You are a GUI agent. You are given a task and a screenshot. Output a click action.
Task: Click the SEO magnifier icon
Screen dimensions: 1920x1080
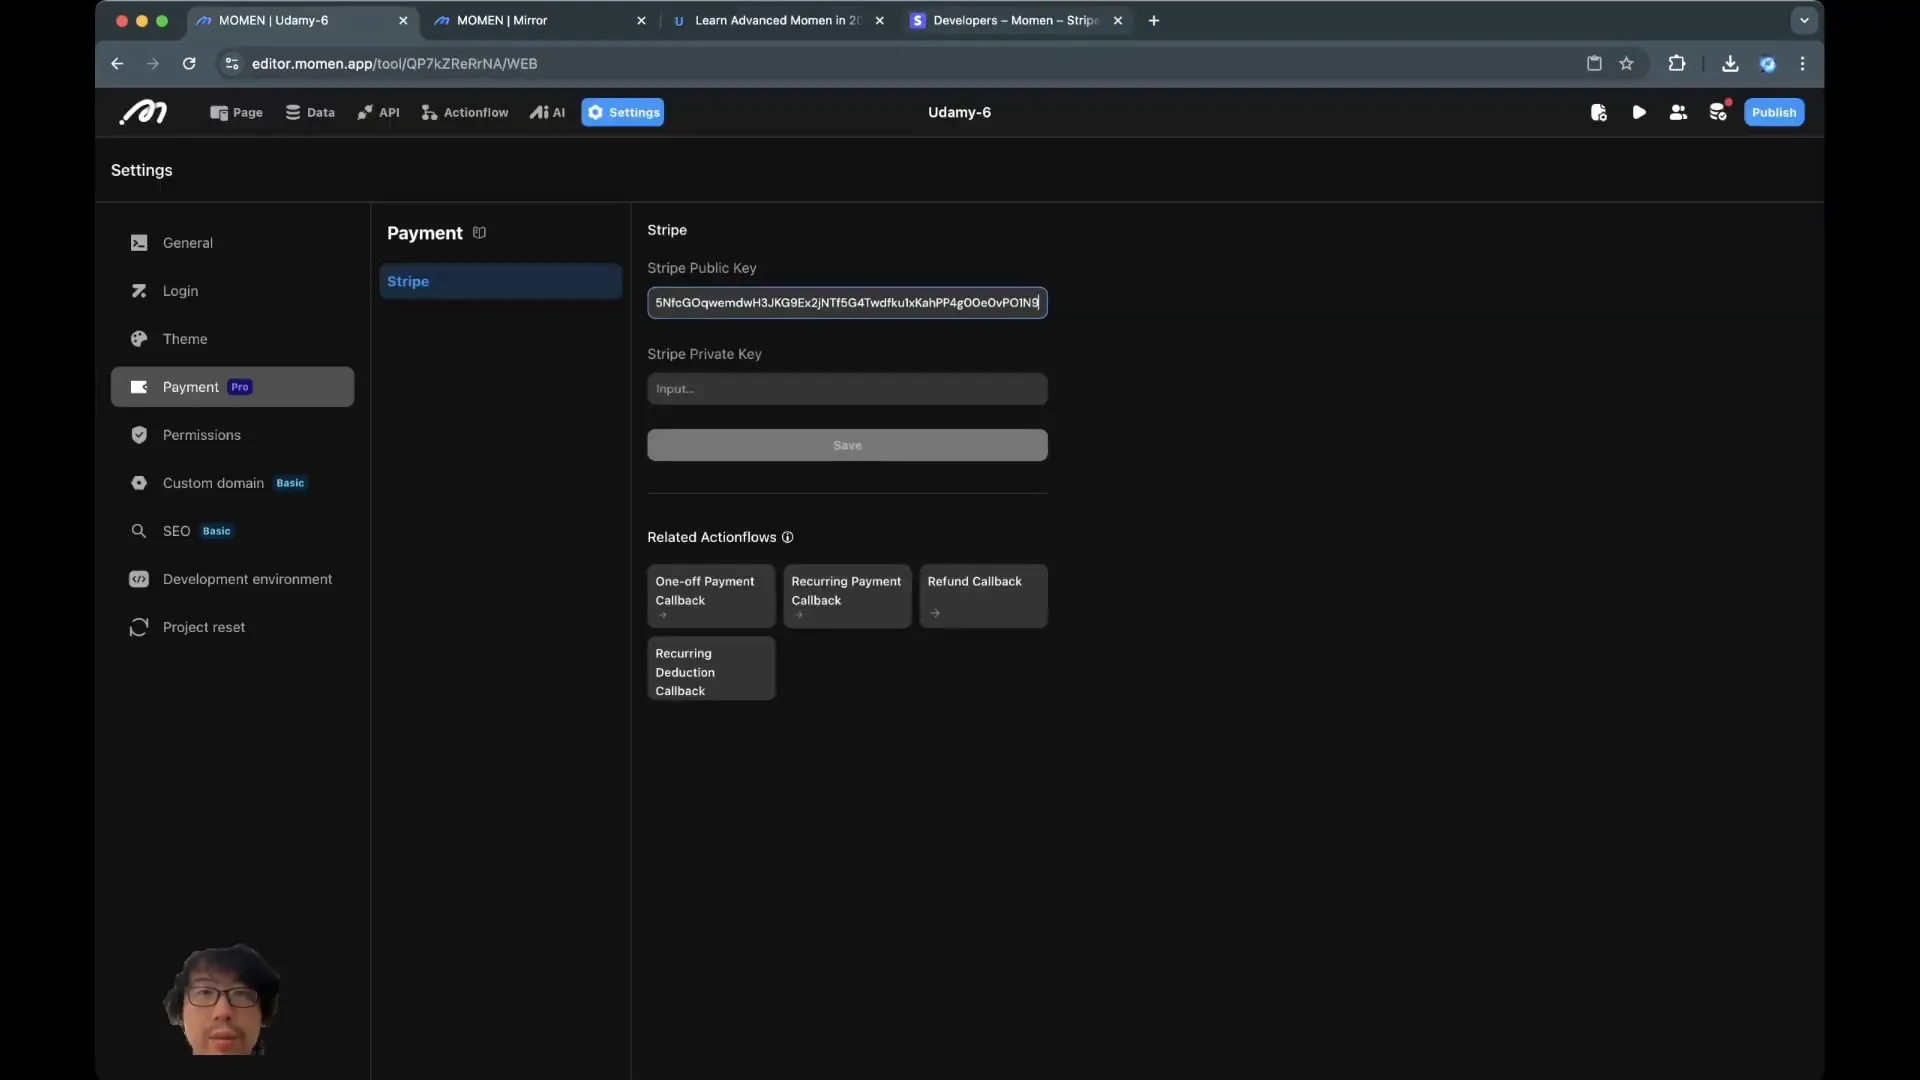coord(139,531)
